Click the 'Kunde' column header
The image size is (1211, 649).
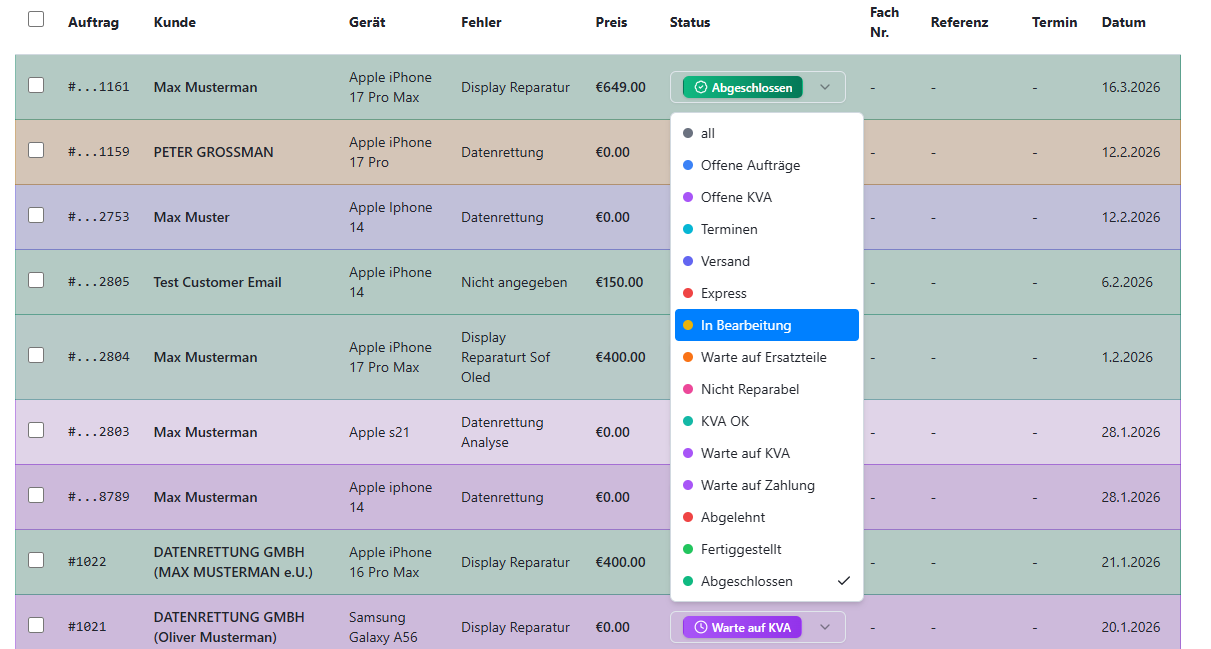(175, 22)
